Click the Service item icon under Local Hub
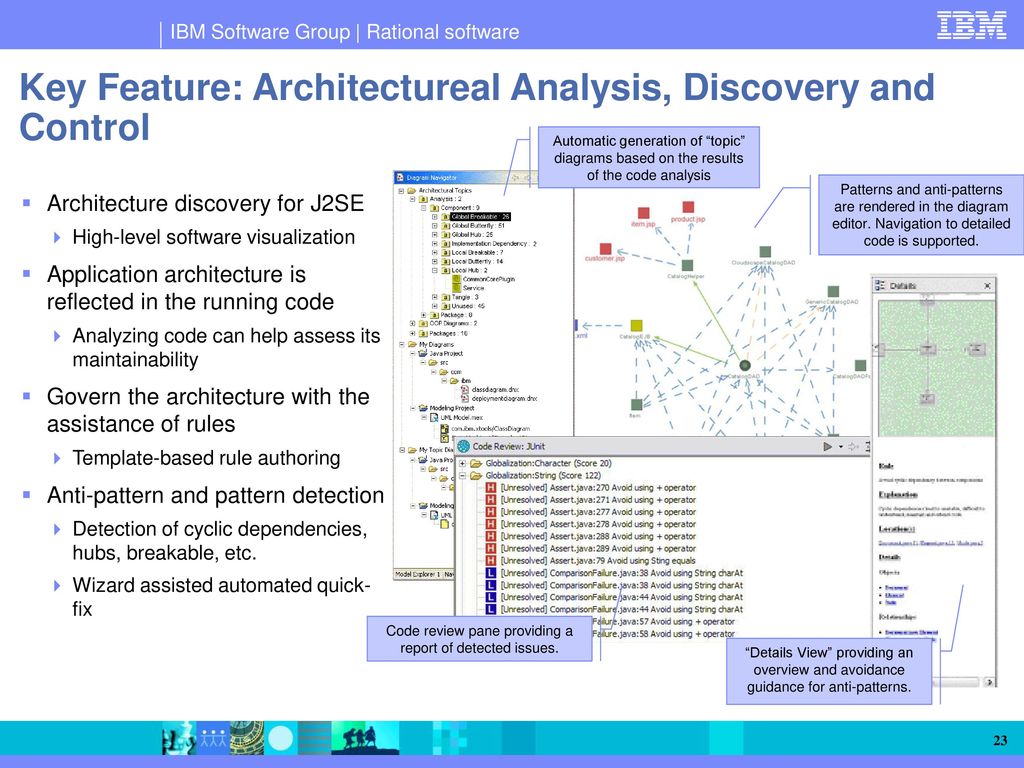Image resolution: width=1024 pixels, height=768 pixels. click(x=457, y=287)
